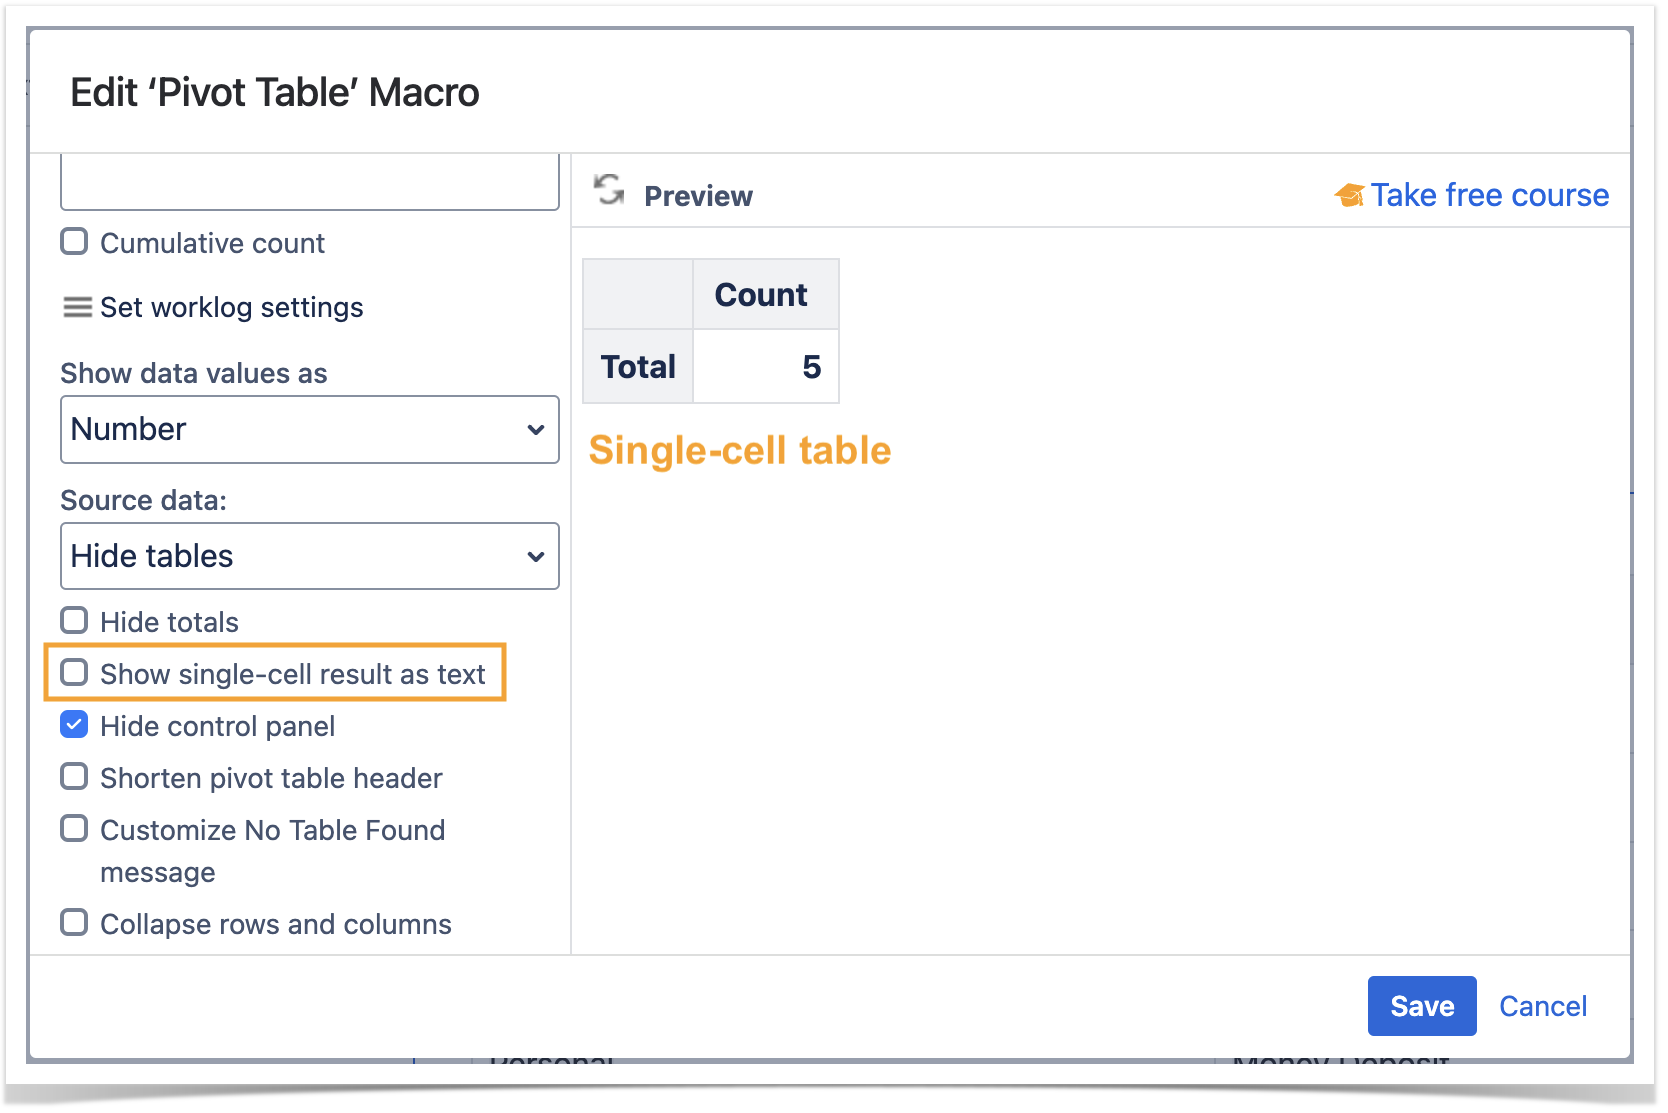This screenshot has height=1113, width=1668.
Task: Open the Show data values as dropdown
Action: pyautogui.click(x=309, y=430)
